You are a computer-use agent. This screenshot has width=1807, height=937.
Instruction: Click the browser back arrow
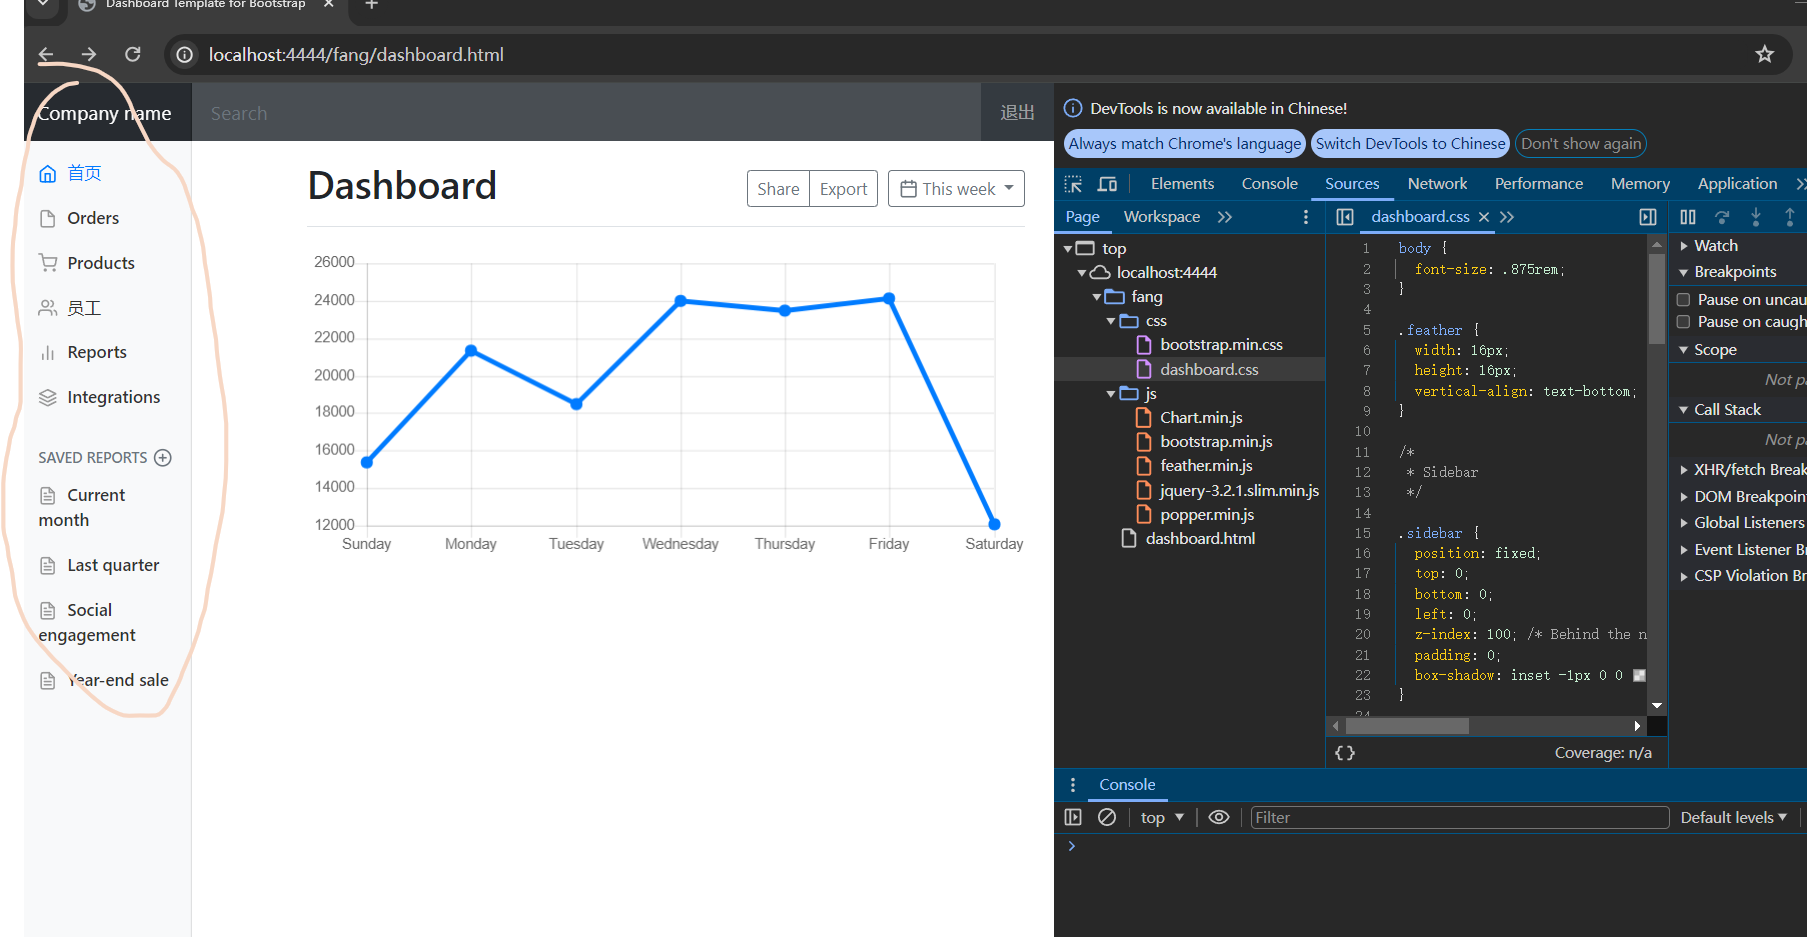pos(46,54)
